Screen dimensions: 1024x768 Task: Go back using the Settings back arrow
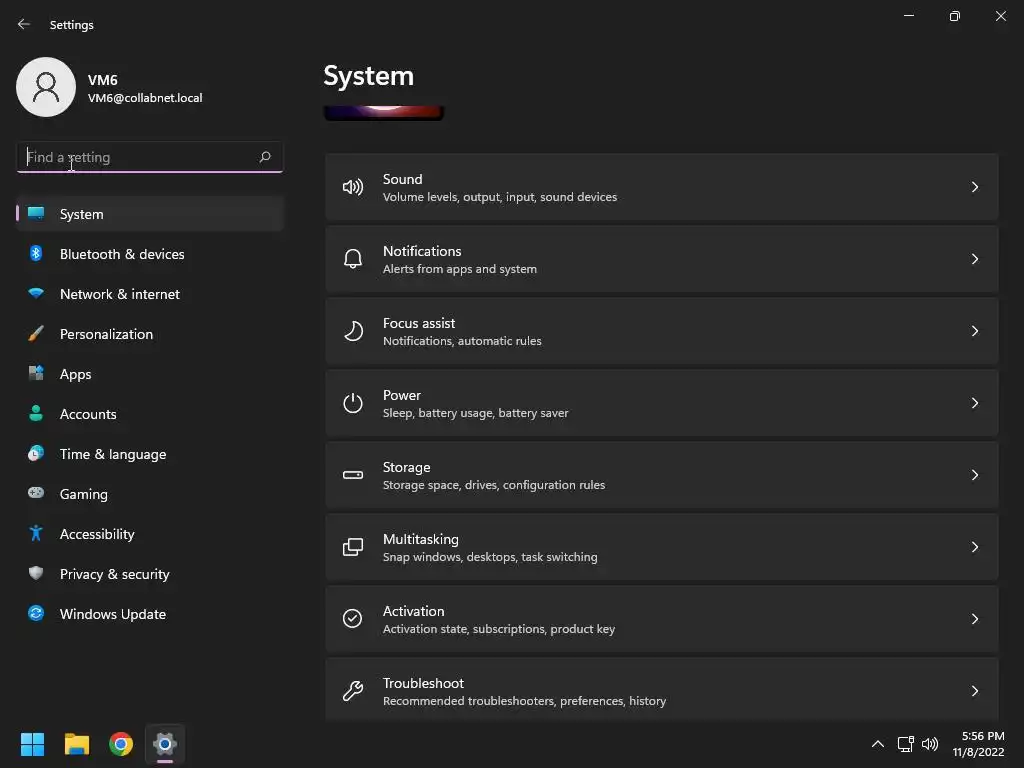24,25
